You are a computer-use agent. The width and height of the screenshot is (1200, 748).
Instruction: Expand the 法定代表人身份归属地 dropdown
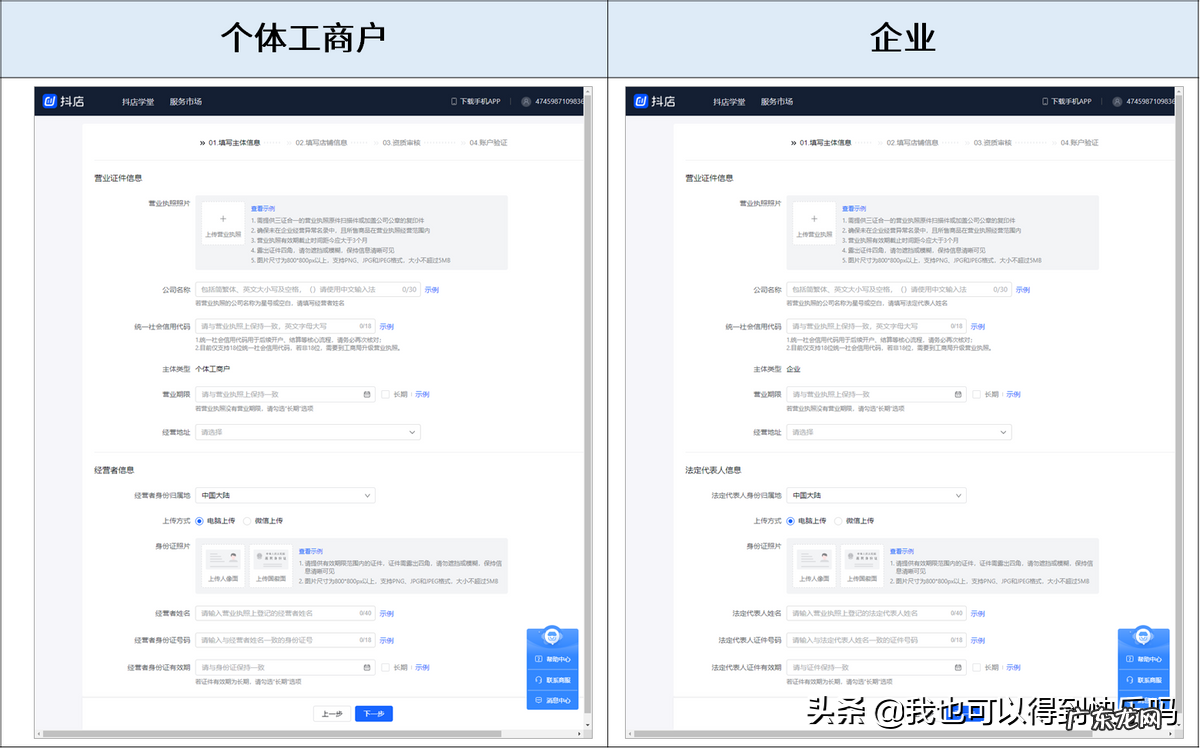877,494
